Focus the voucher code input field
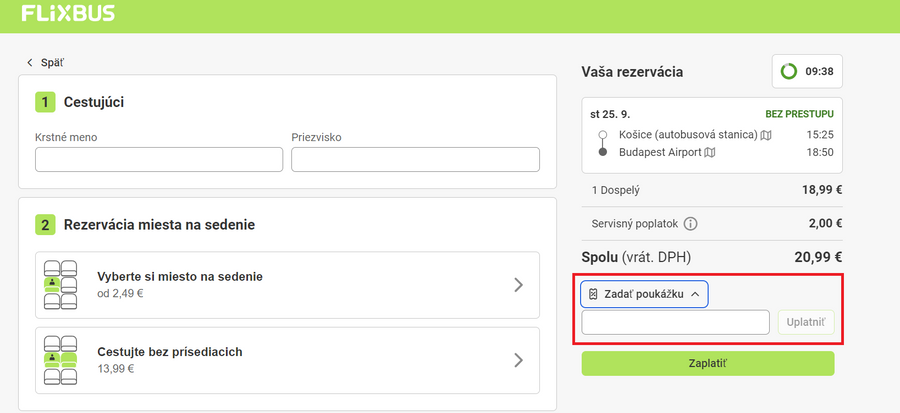Viewport: 900px width, 413px height. click(675, 322)
